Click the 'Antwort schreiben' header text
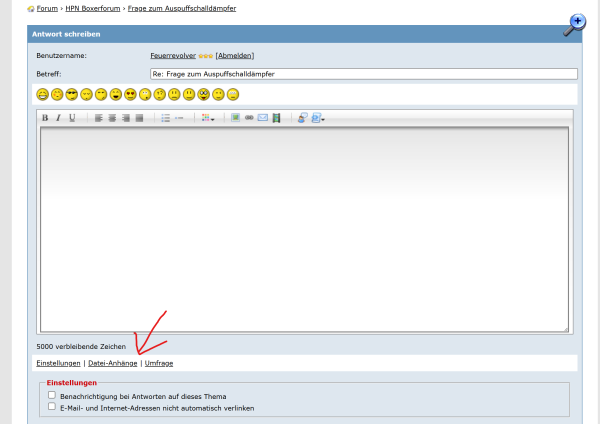Image resolution: width=600 pixels, height=424 pixels. (x=66, y=34)
